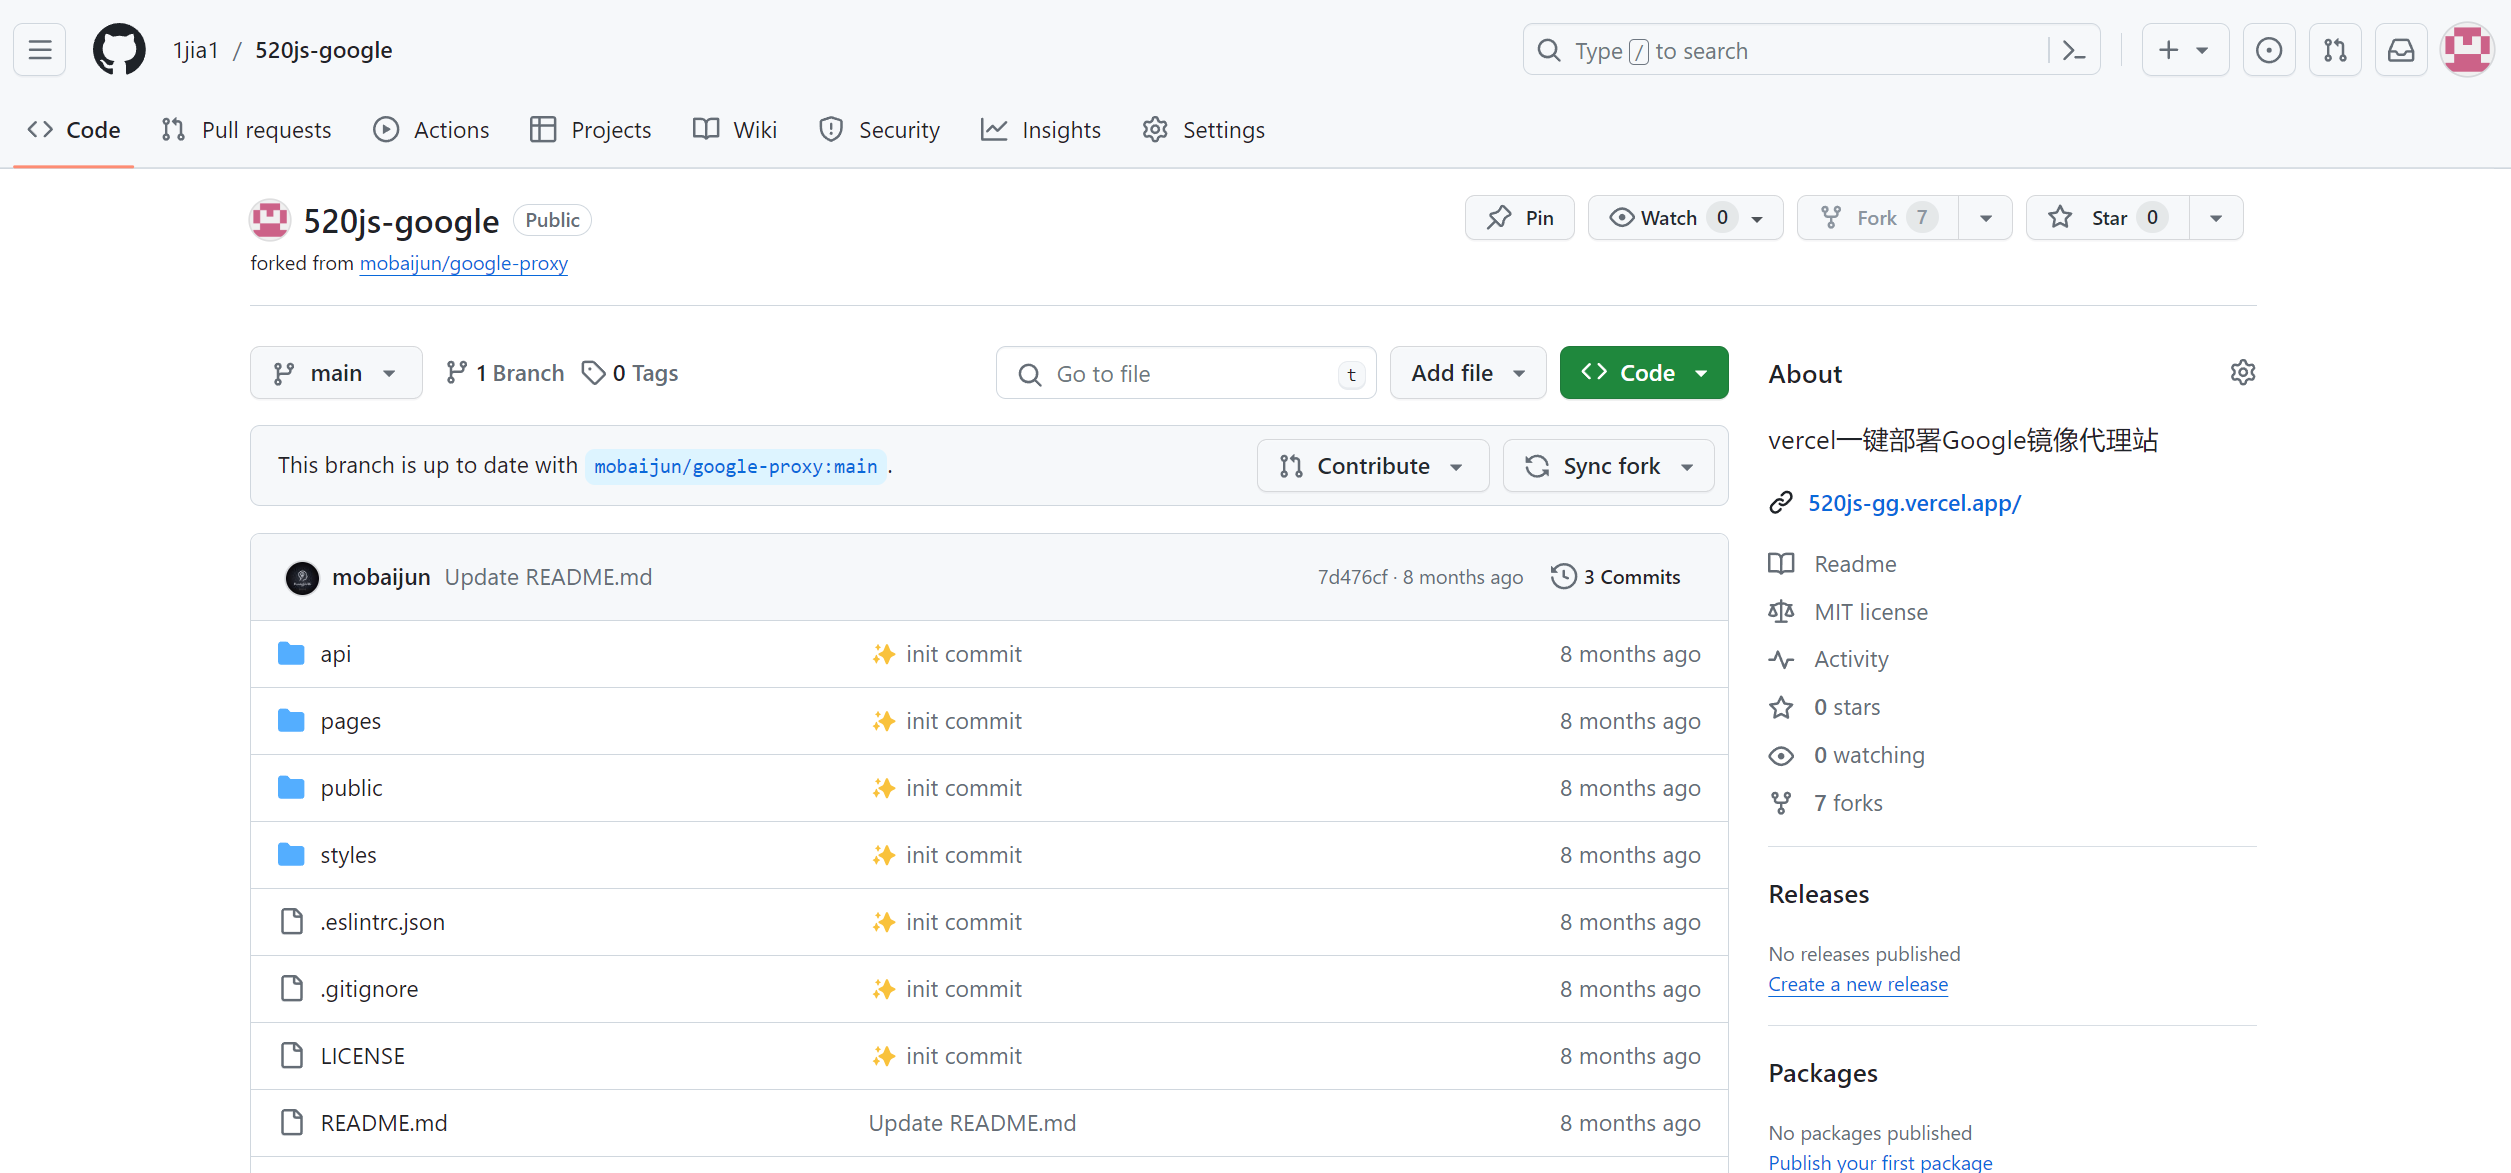The width and height of the screenshot is (2511, 1173).
Task: Open the notifications inbox icon
Action: [x=2401, y=50]
